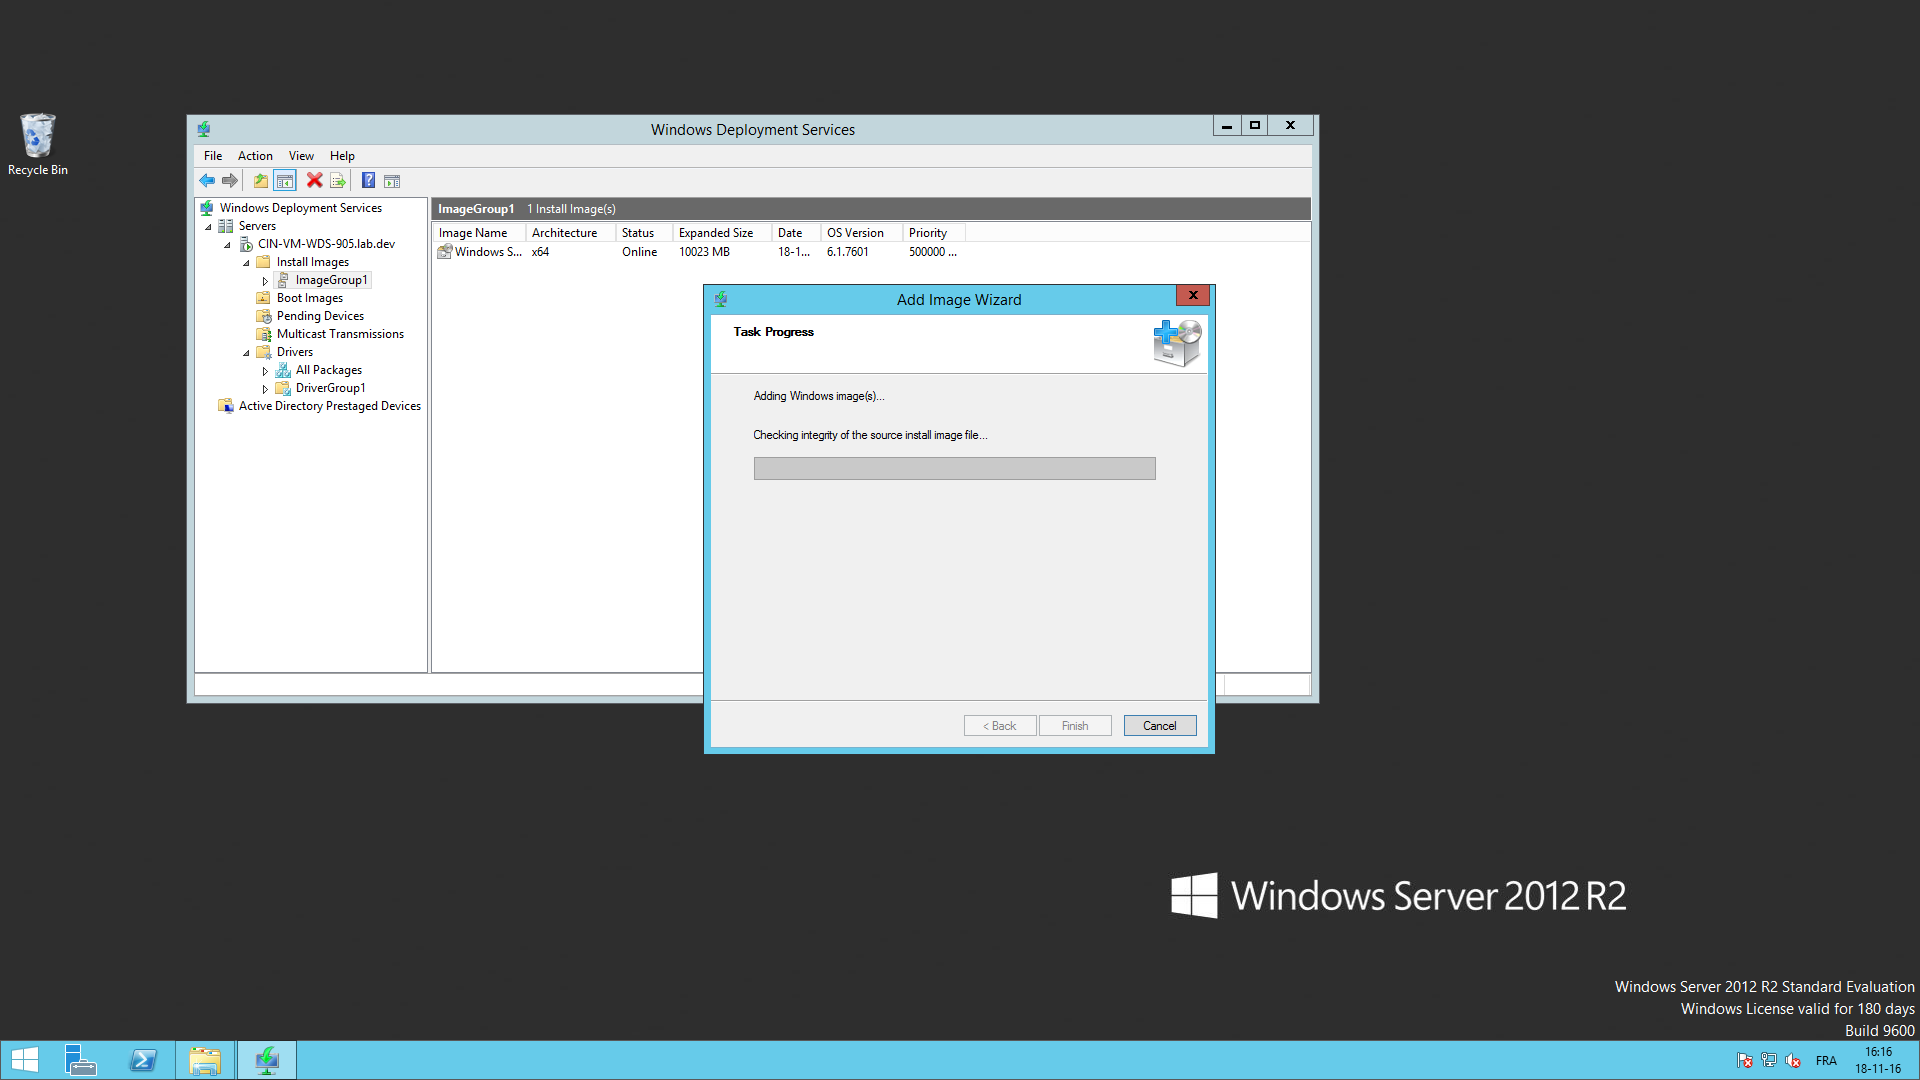Open Help via the blue question mark icon
This screenshot has height=1080, width=1920.
click(x=368, y=181)
